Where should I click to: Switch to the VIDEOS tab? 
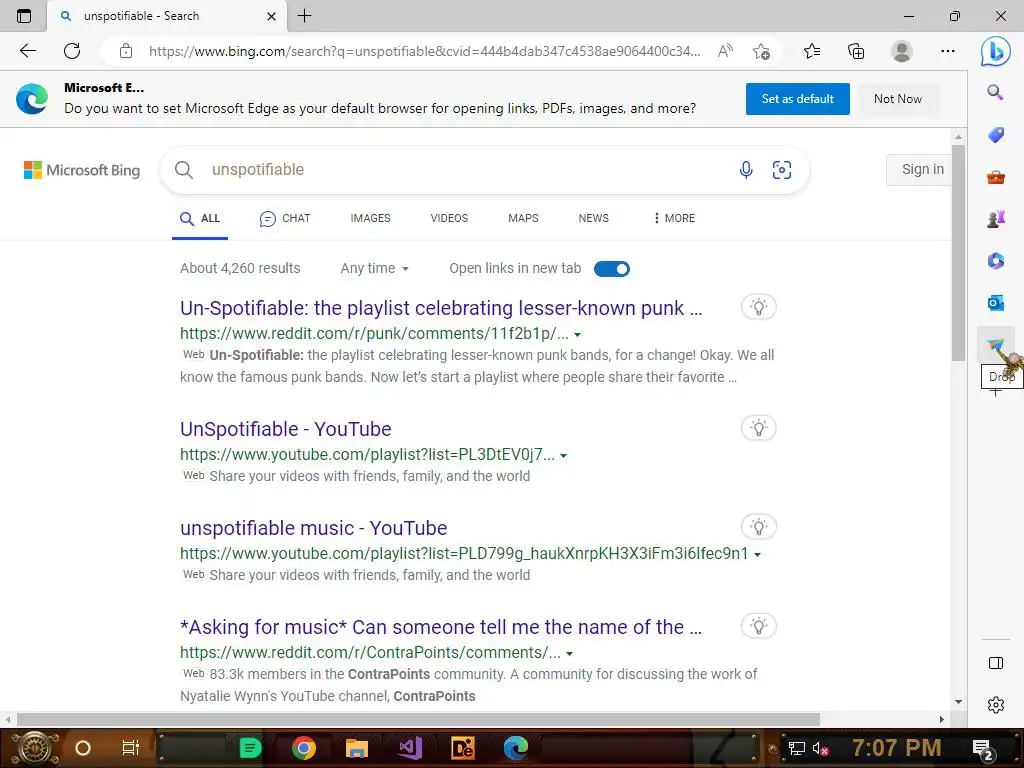(449, 218)
